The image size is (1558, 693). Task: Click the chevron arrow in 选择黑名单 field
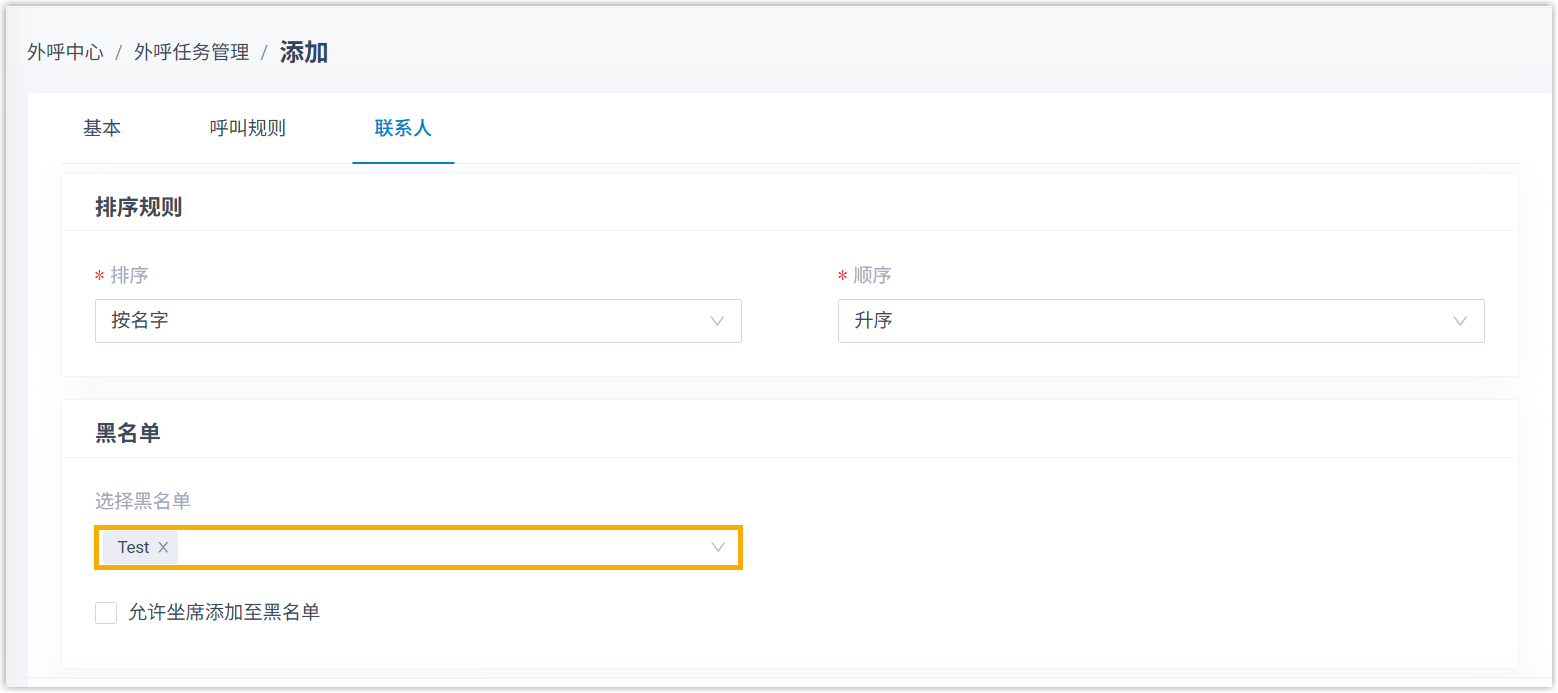(x=717, y=547)
